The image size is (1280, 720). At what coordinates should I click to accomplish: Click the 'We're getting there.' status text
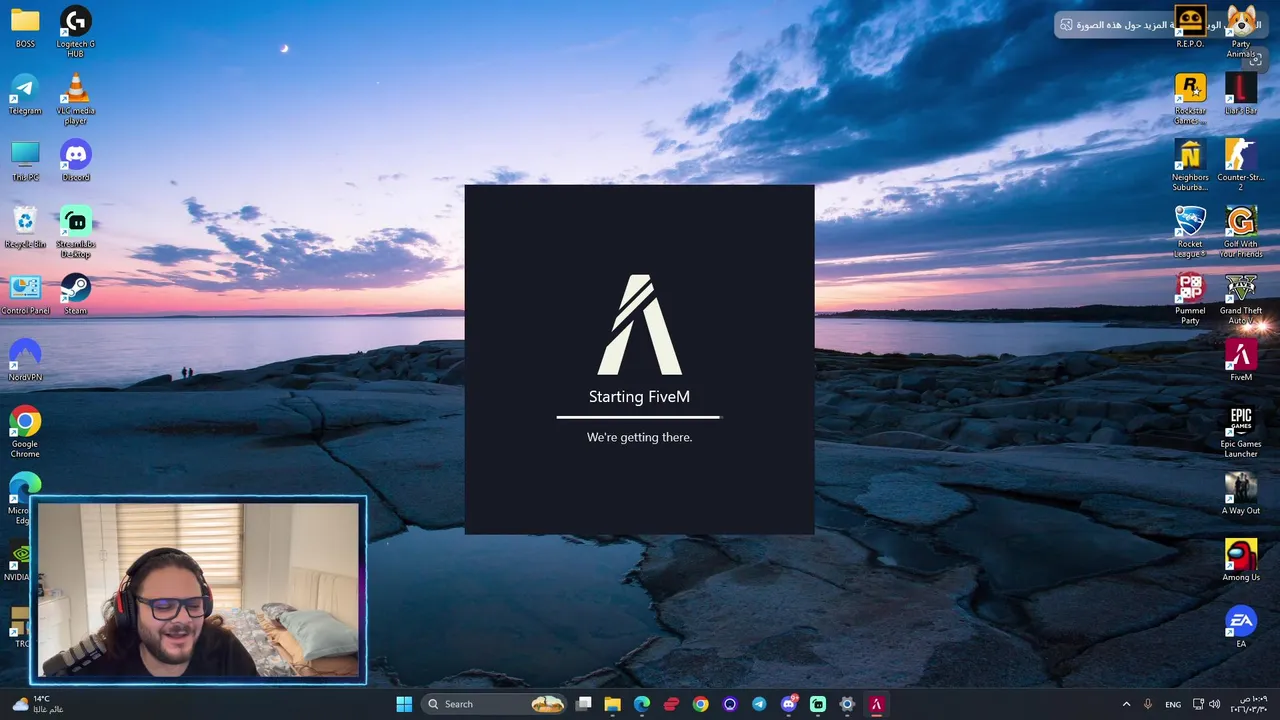pyautogui.click(x=639, y=437)
